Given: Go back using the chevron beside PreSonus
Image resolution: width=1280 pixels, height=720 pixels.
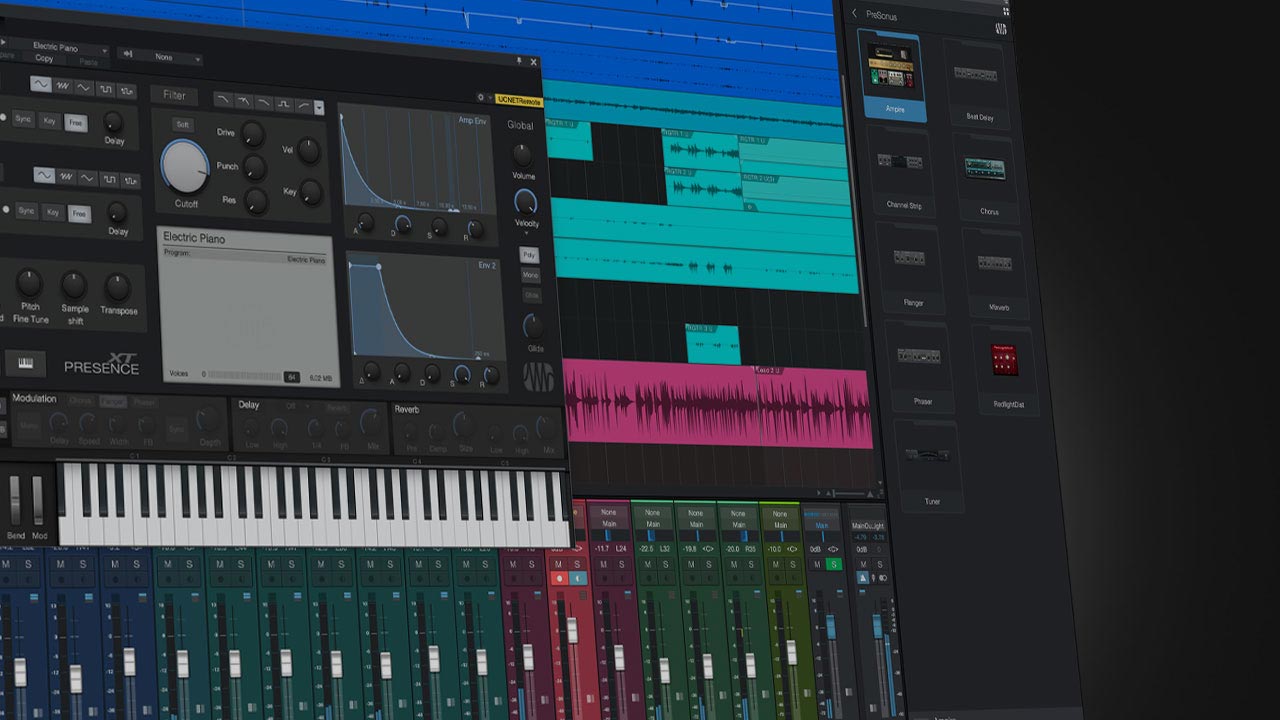Looking at the screenshot, I should click(855, 14).
